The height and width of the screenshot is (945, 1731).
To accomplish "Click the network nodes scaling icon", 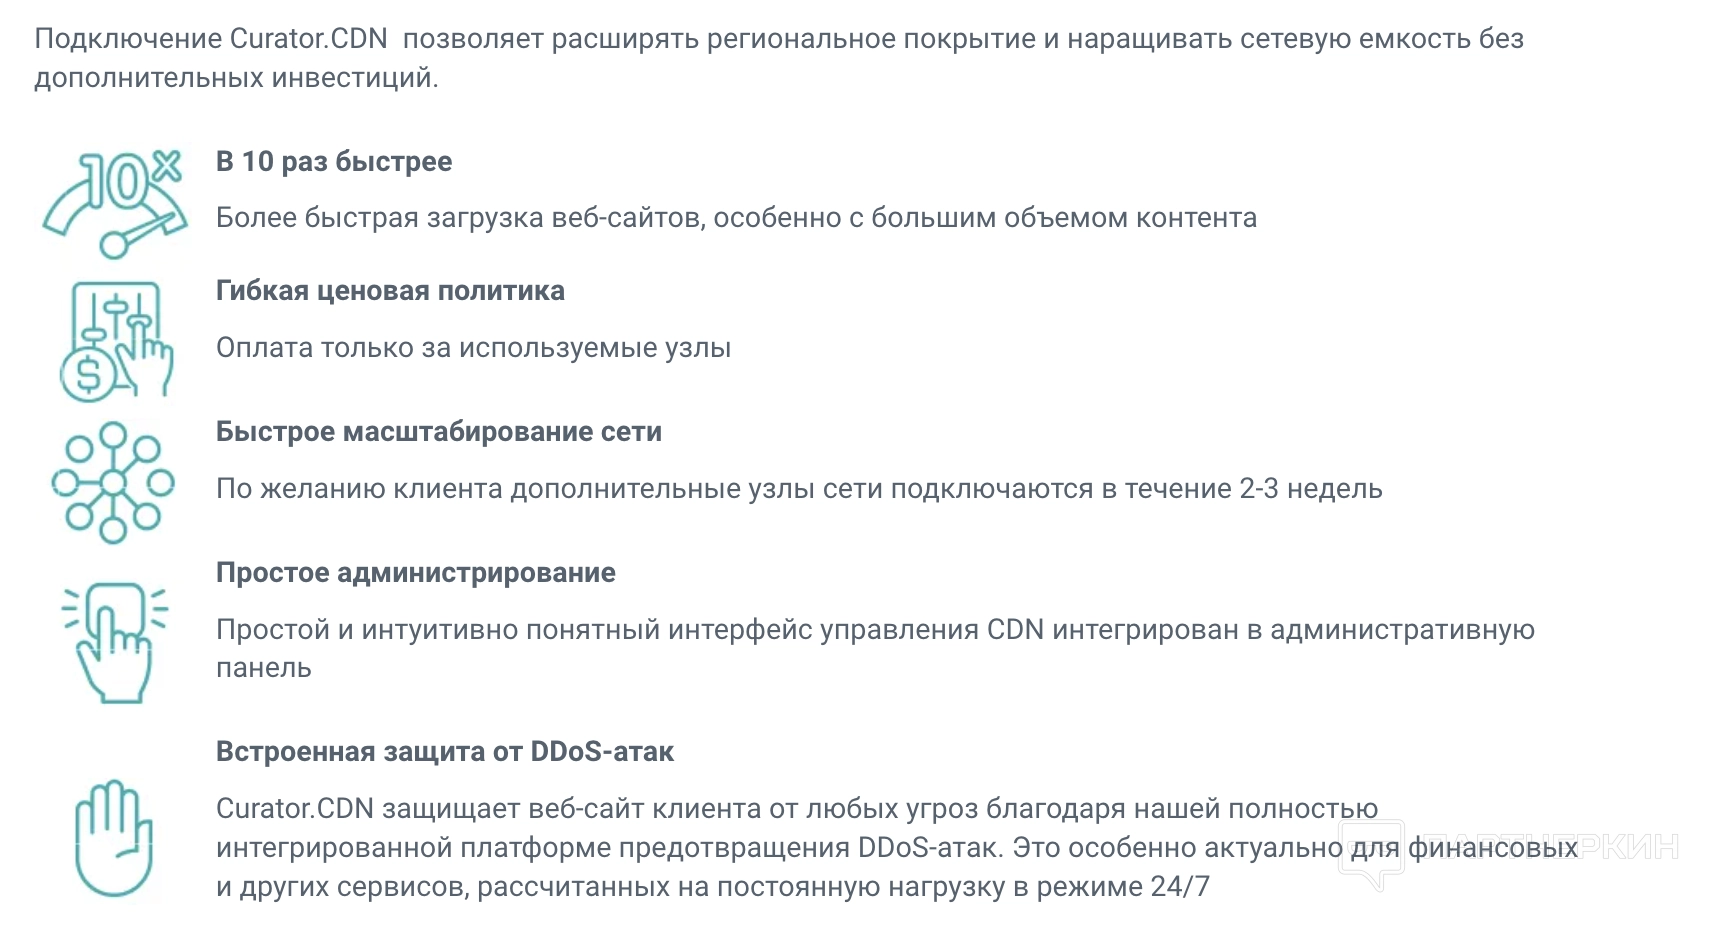I will (113, 483).
